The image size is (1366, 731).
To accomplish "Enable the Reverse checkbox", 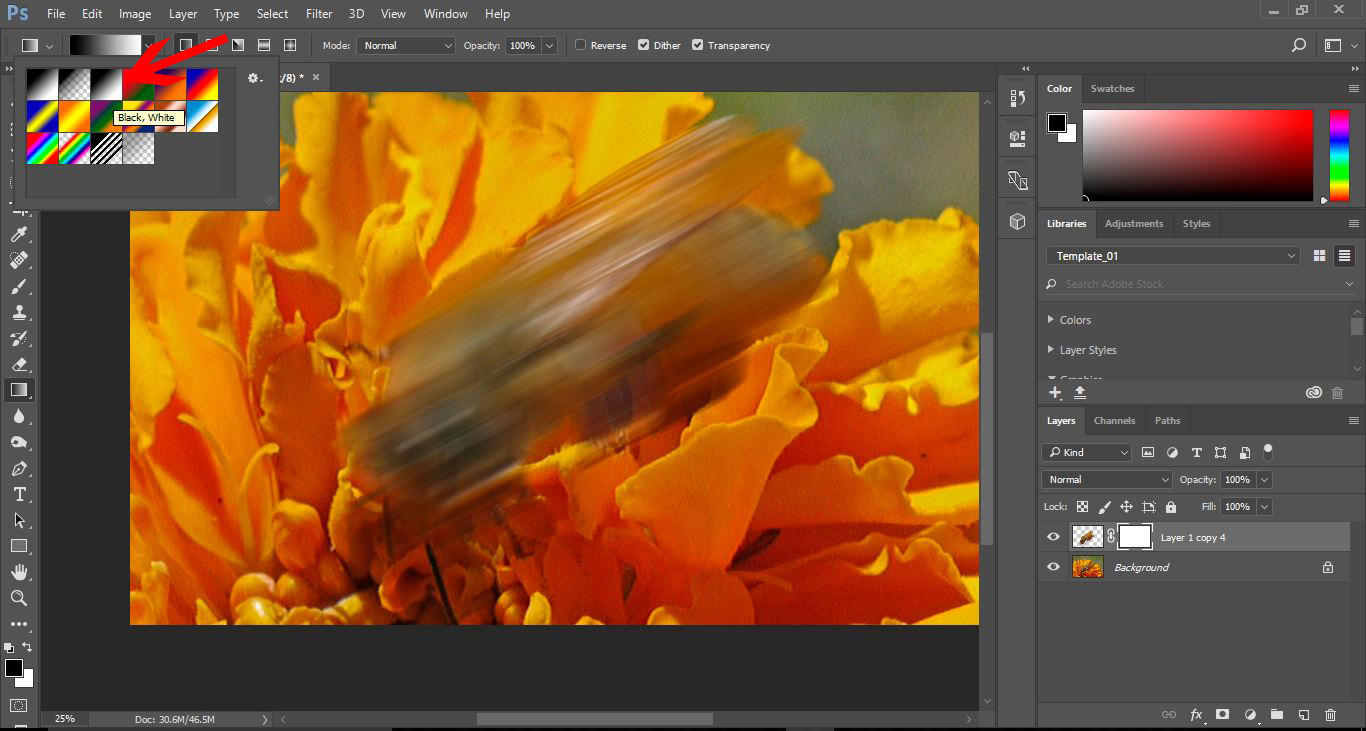I will click(x=581, y=45).
